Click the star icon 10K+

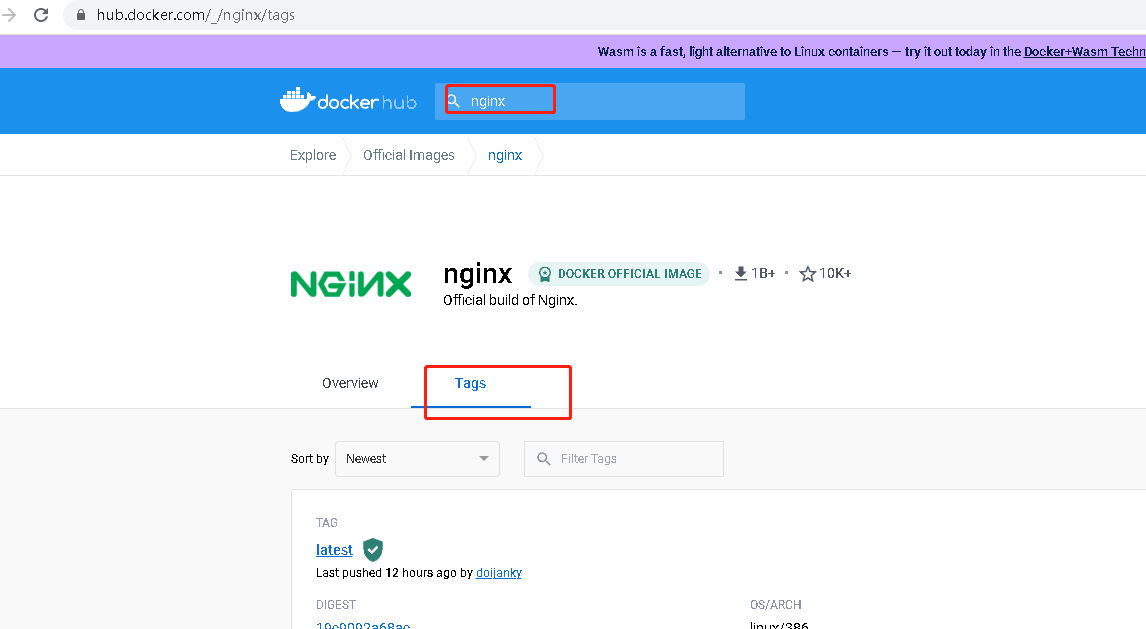coord(808,274)
